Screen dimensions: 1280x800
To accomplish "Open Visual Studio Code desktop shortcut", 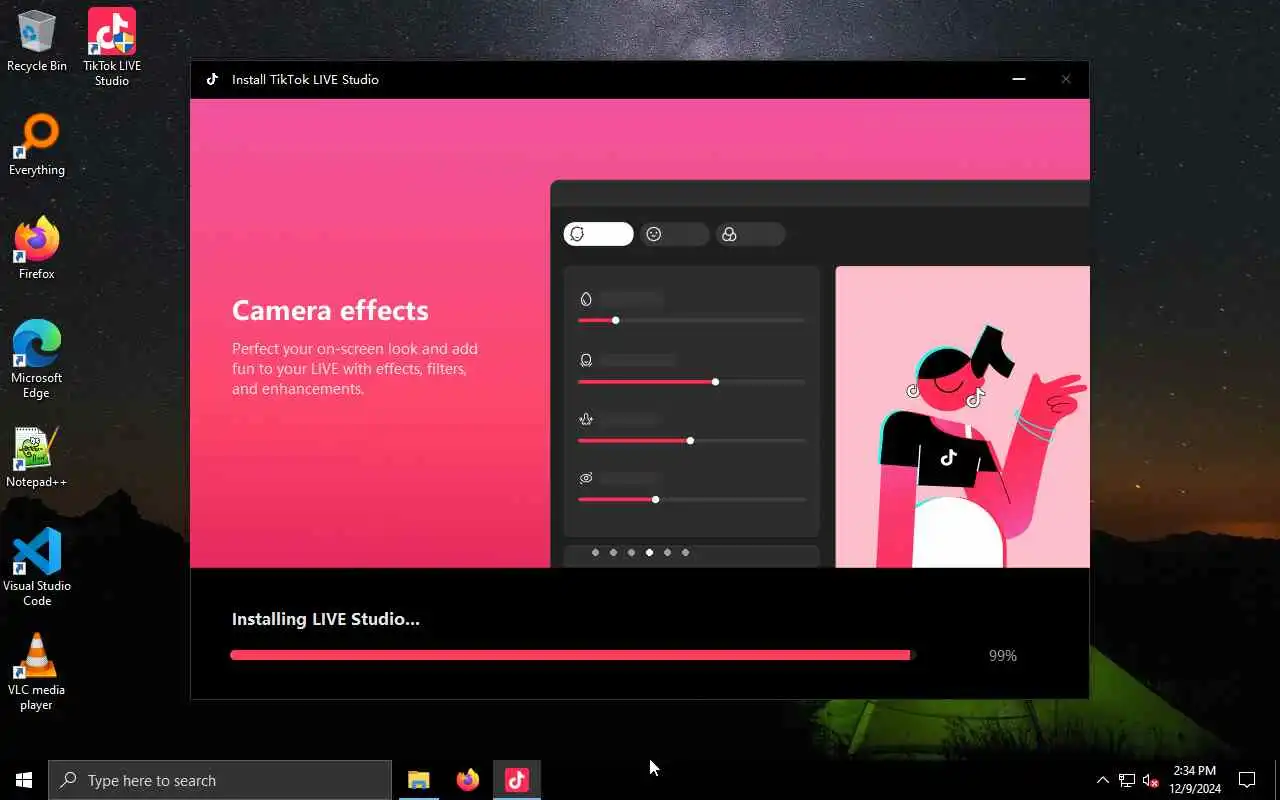I will click(x=37, y=567).
